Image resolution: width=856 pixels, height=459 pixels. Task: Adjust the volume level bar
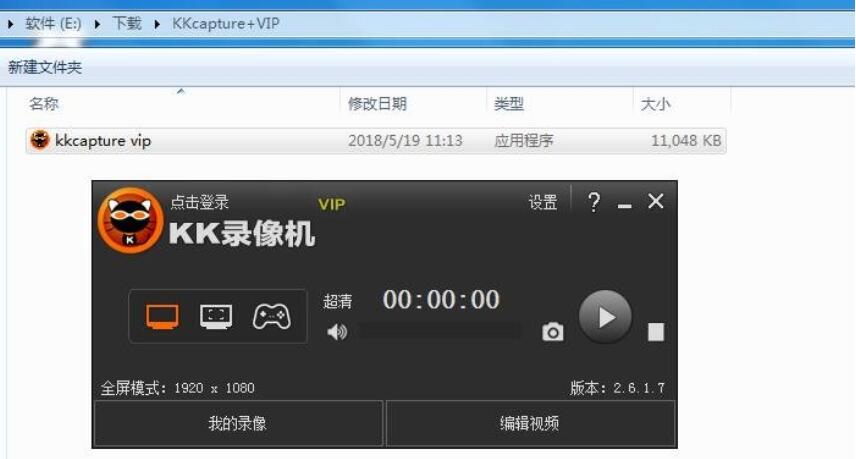click(440, 331)
